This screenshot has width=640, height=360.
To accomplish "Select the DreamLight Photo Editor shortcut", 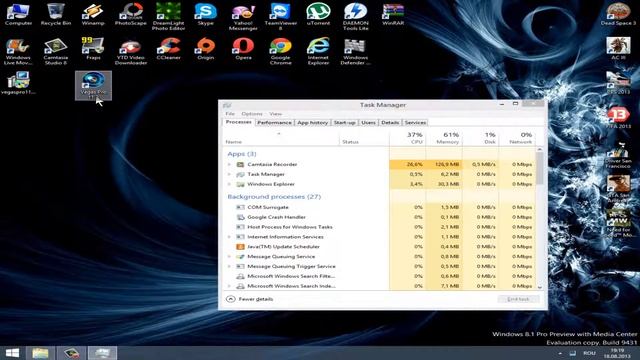I will click(168, 17).
